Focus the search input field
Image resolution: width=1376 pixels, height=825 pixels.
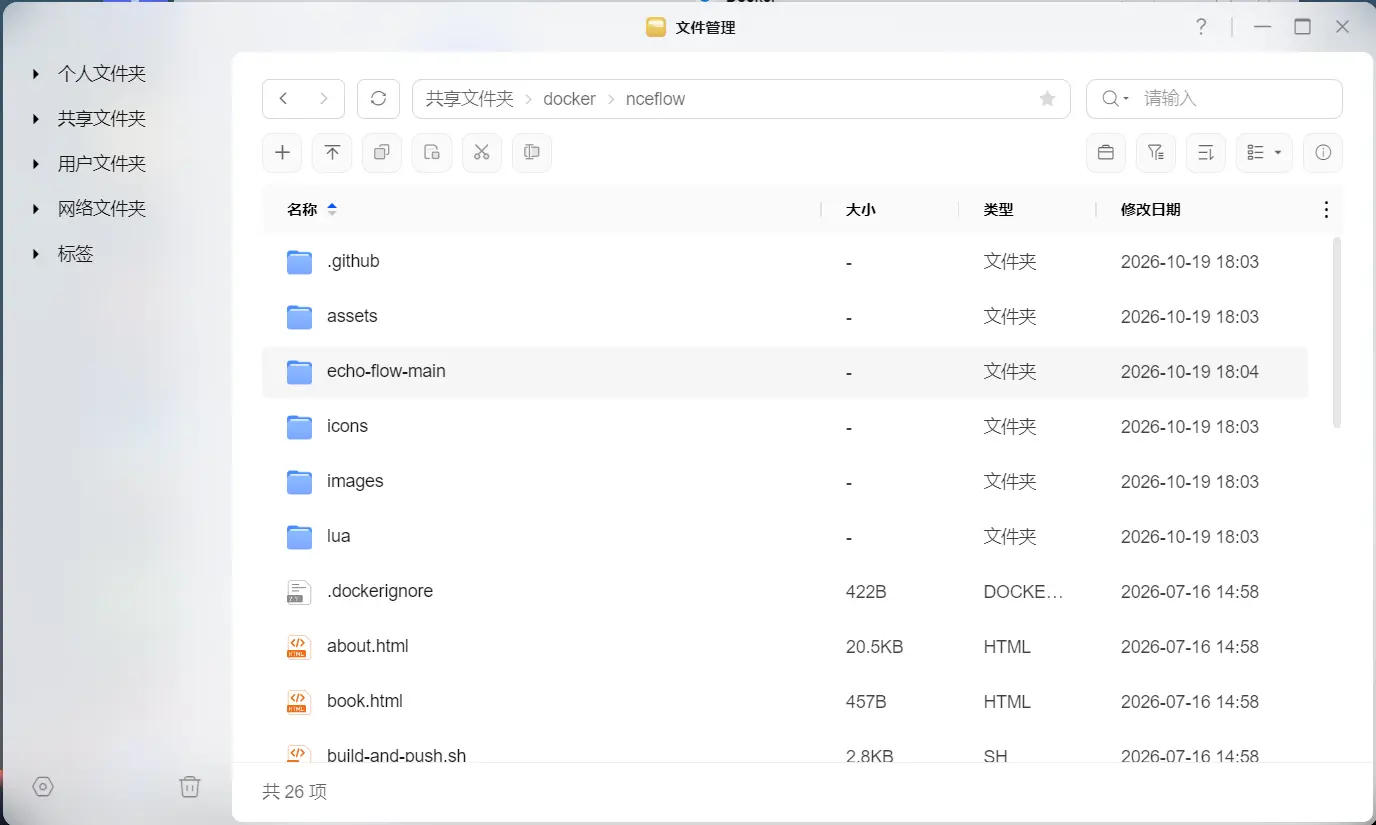click(1237, 99)
